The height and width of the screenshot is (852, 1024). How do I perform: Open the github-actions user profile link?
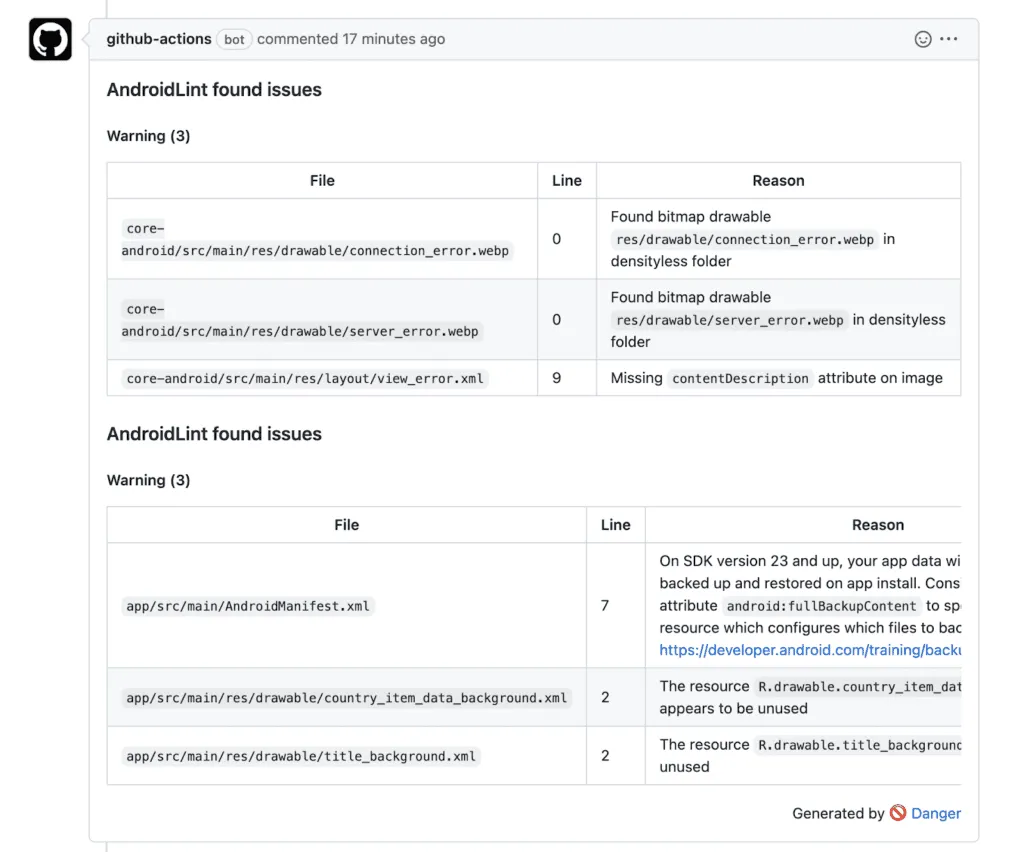click(x=159, y=39)
